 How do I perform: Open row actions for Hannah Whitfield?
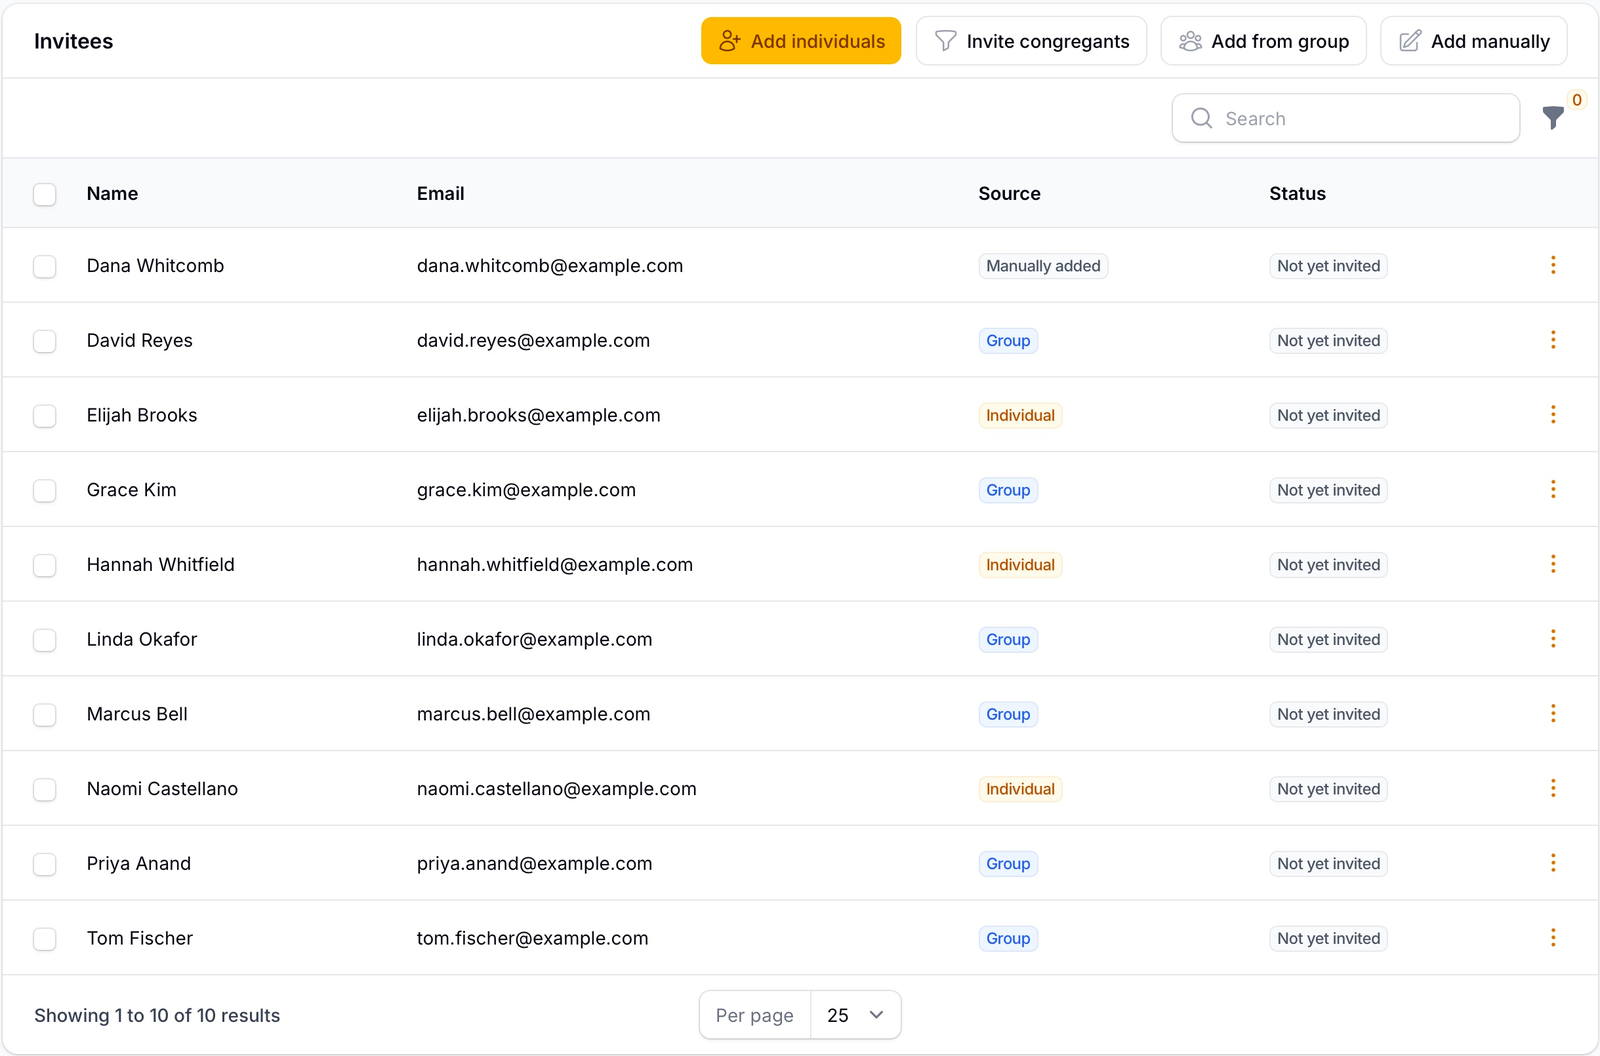coord(1553,564)
